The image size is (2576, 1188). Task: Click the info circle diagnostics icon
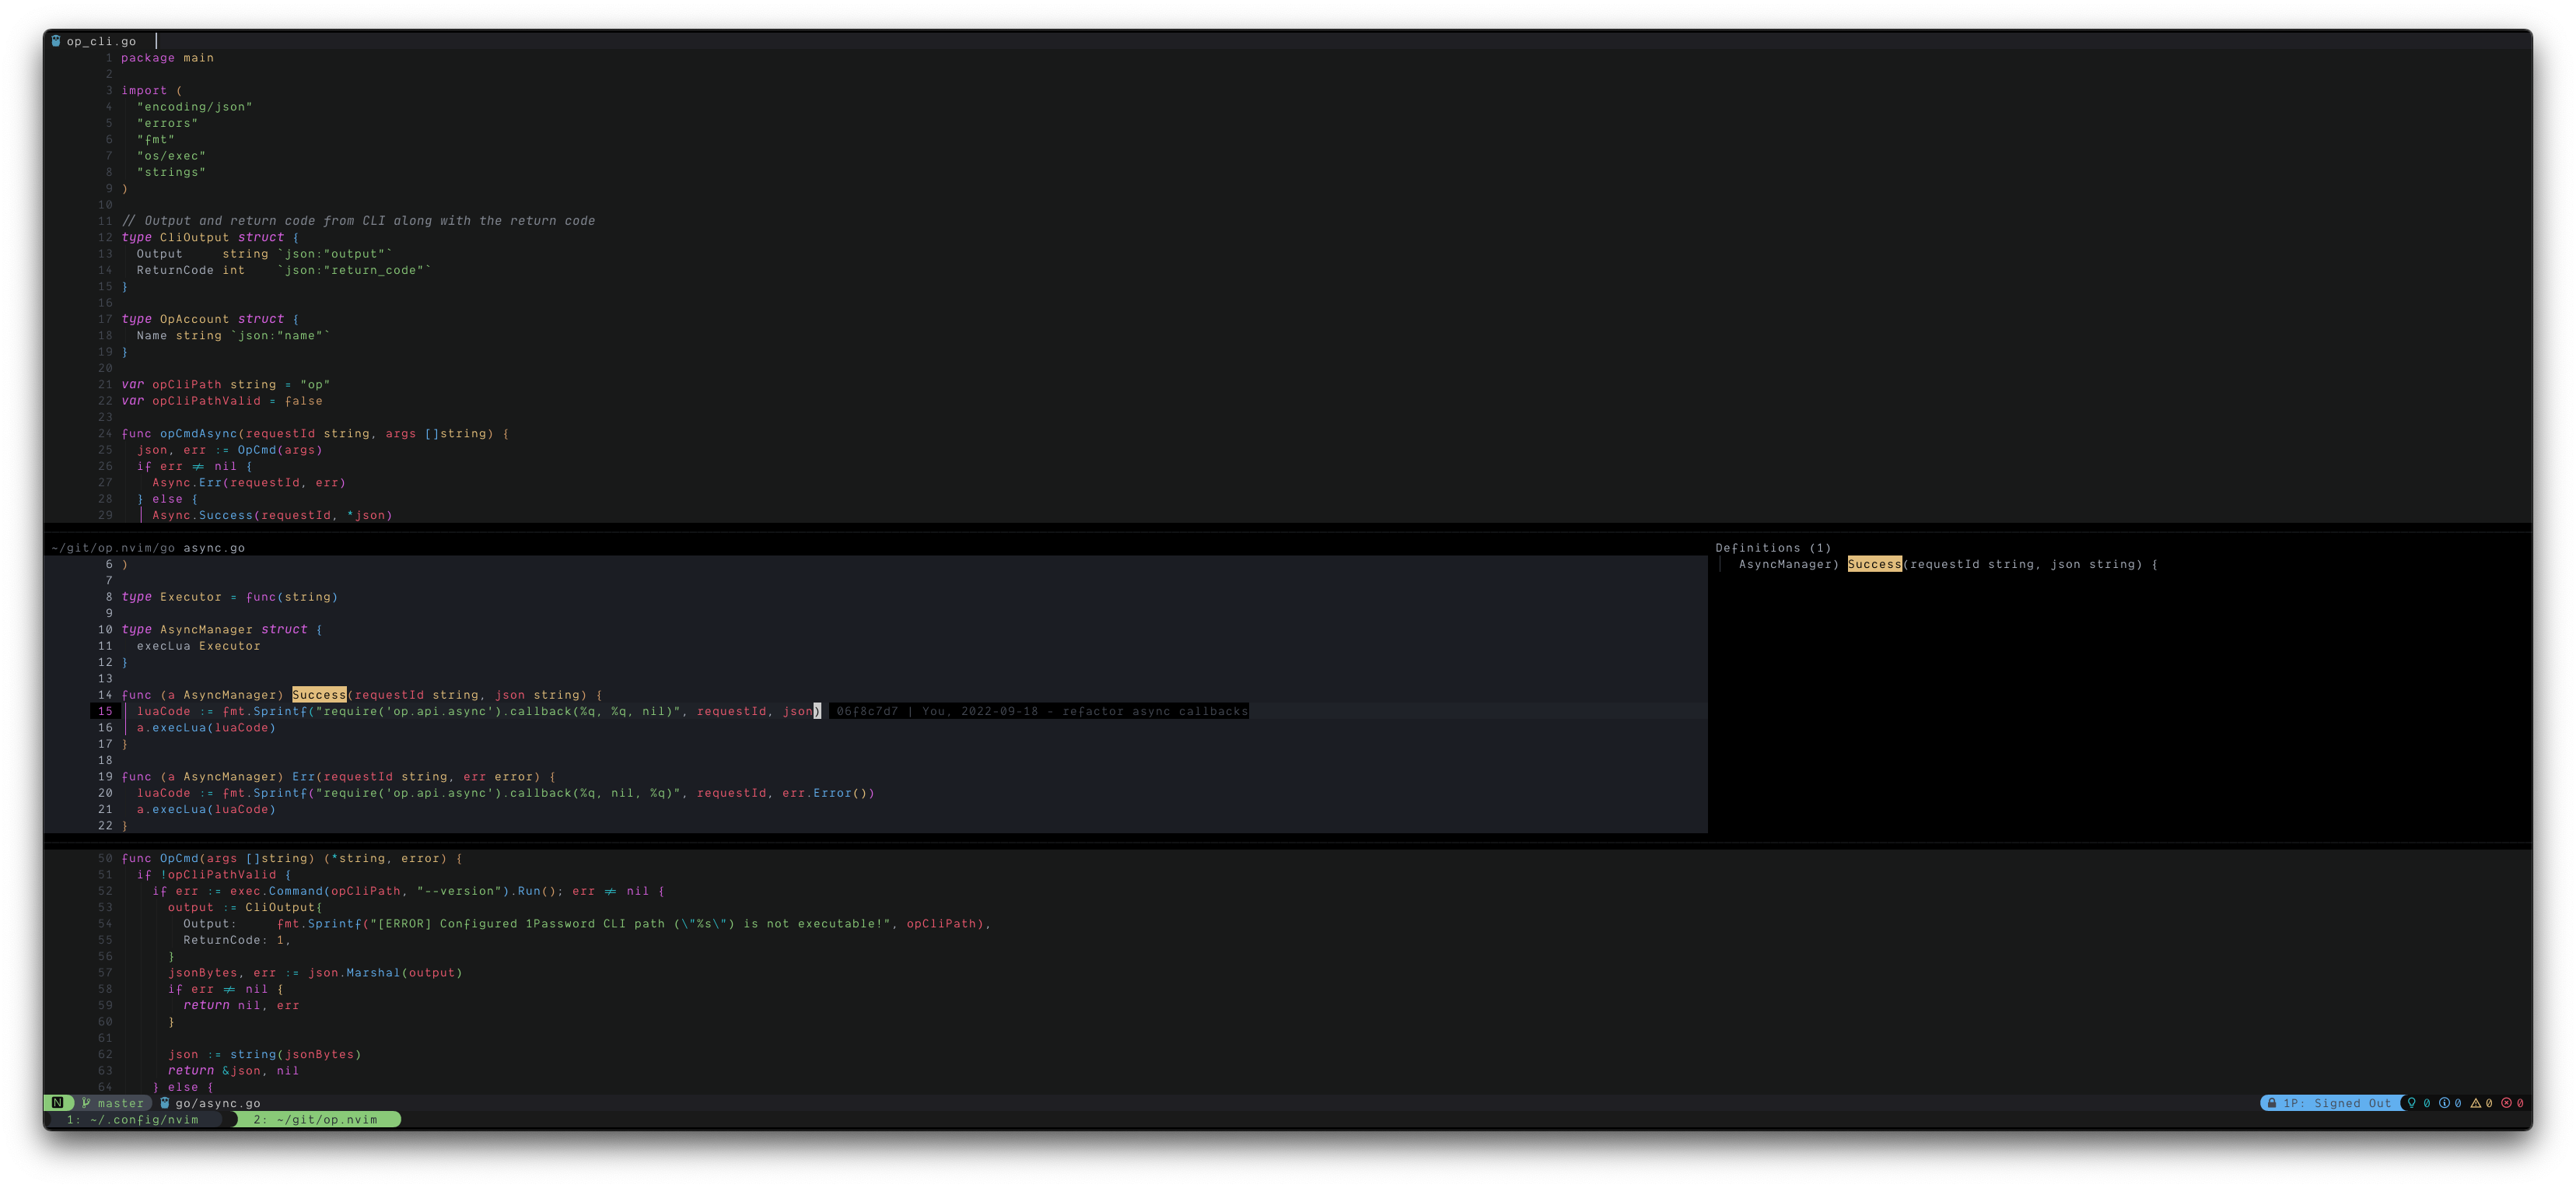(x=2445, y=1102)
